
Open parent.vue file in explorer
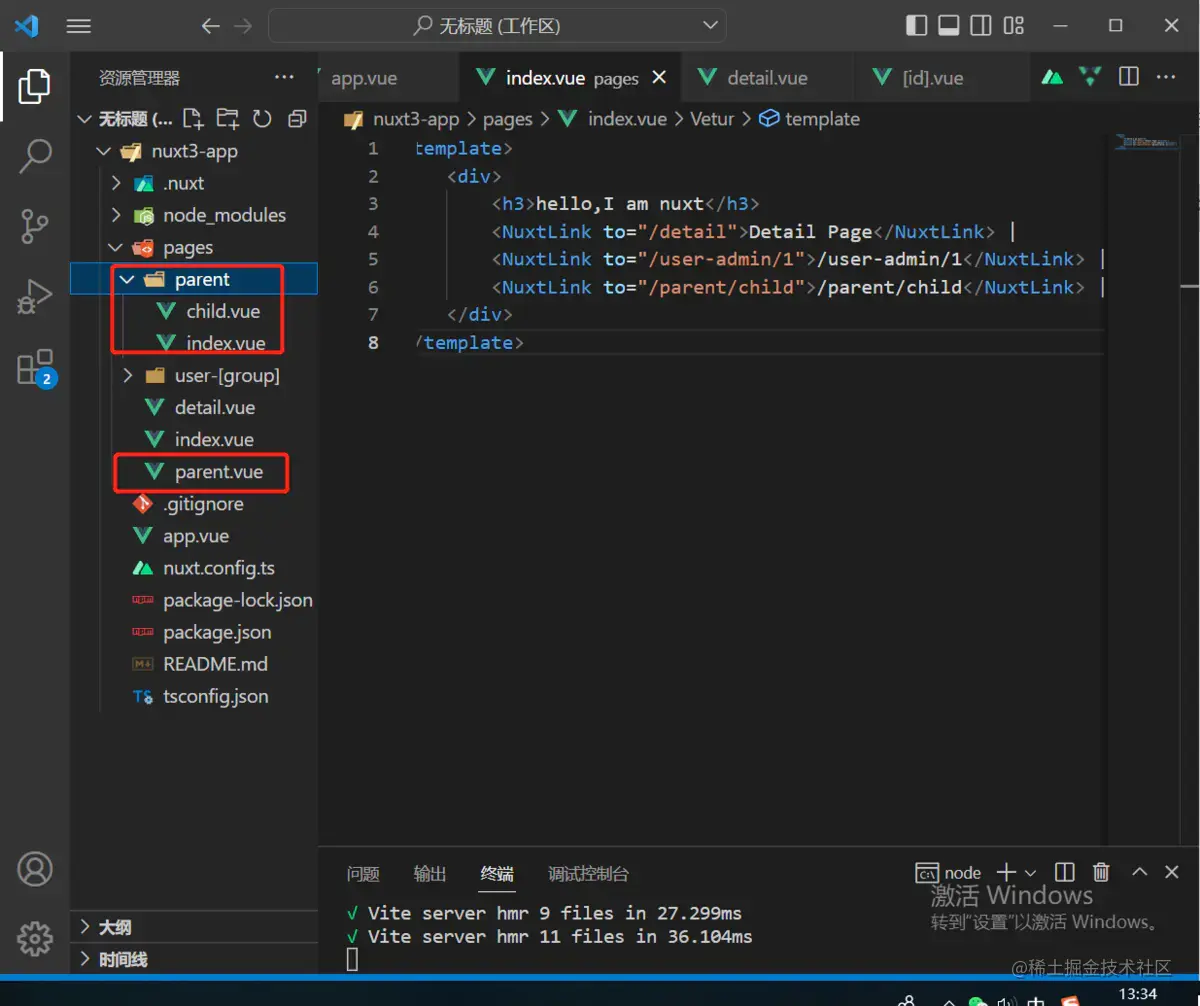218,472
